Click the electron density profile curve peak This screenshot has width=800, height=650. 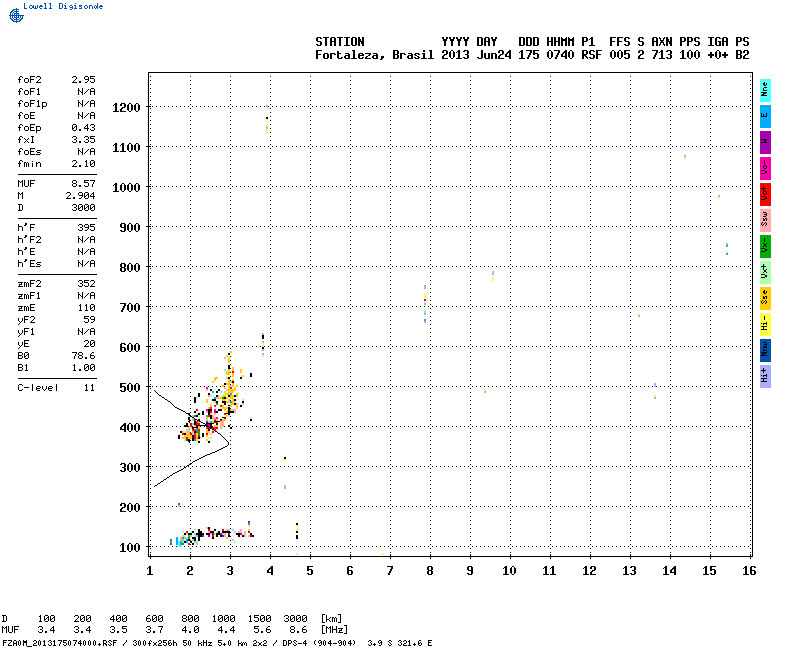(x=228, y=444)
